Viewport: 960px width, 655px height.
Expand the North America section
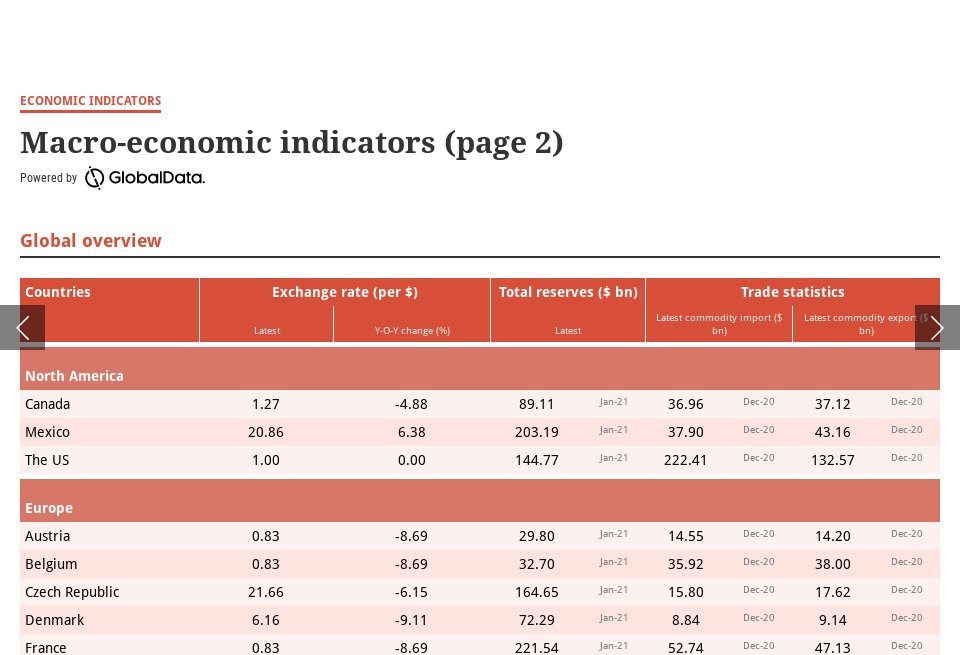[74, 376]
